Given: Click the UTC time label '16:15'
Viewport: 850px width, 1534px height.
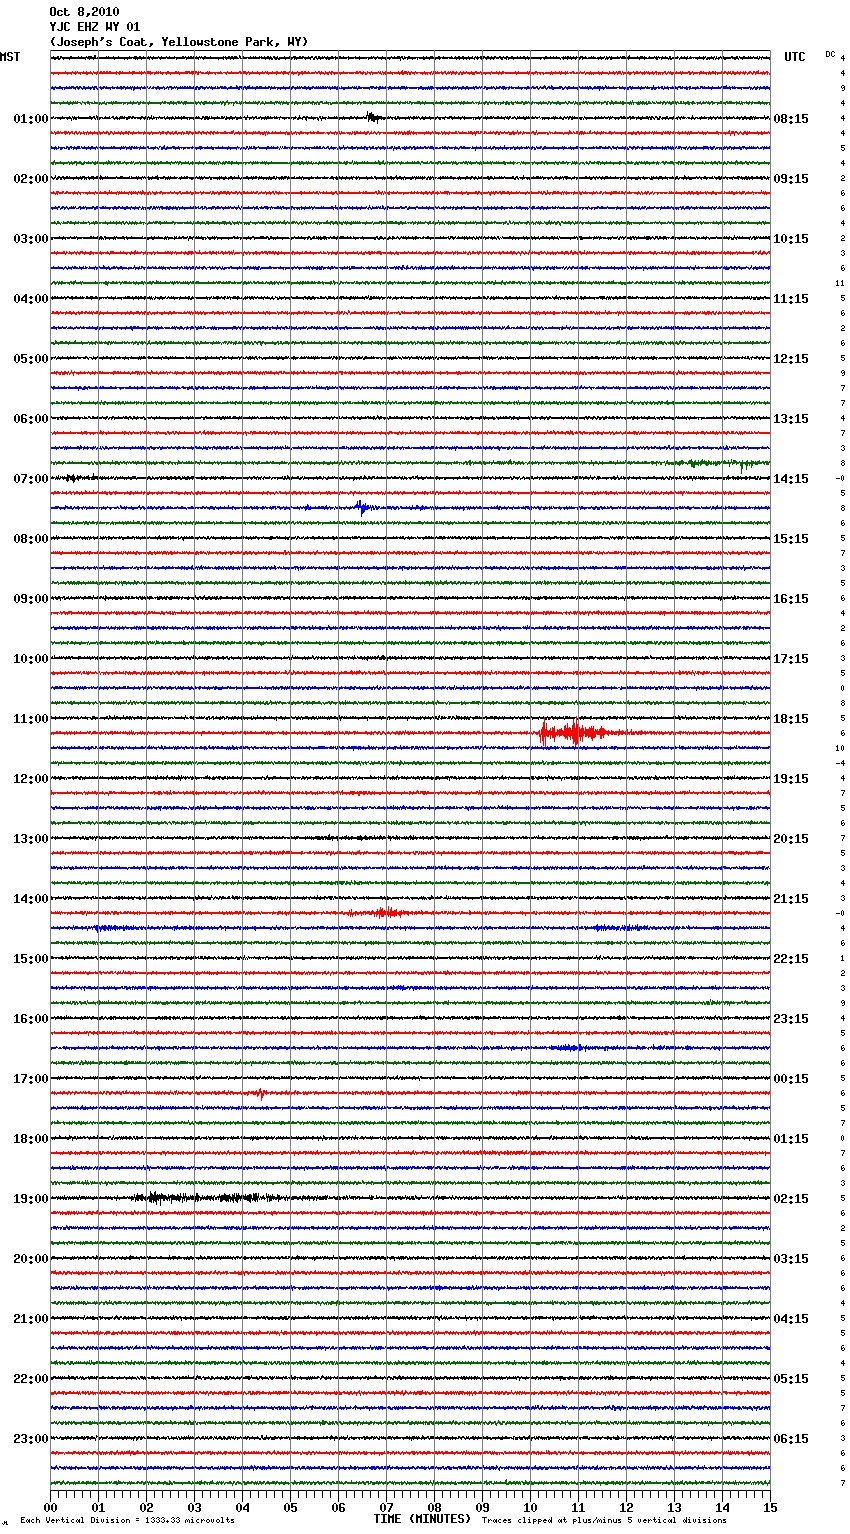Looking at the screenshot, I should [791, 599].
